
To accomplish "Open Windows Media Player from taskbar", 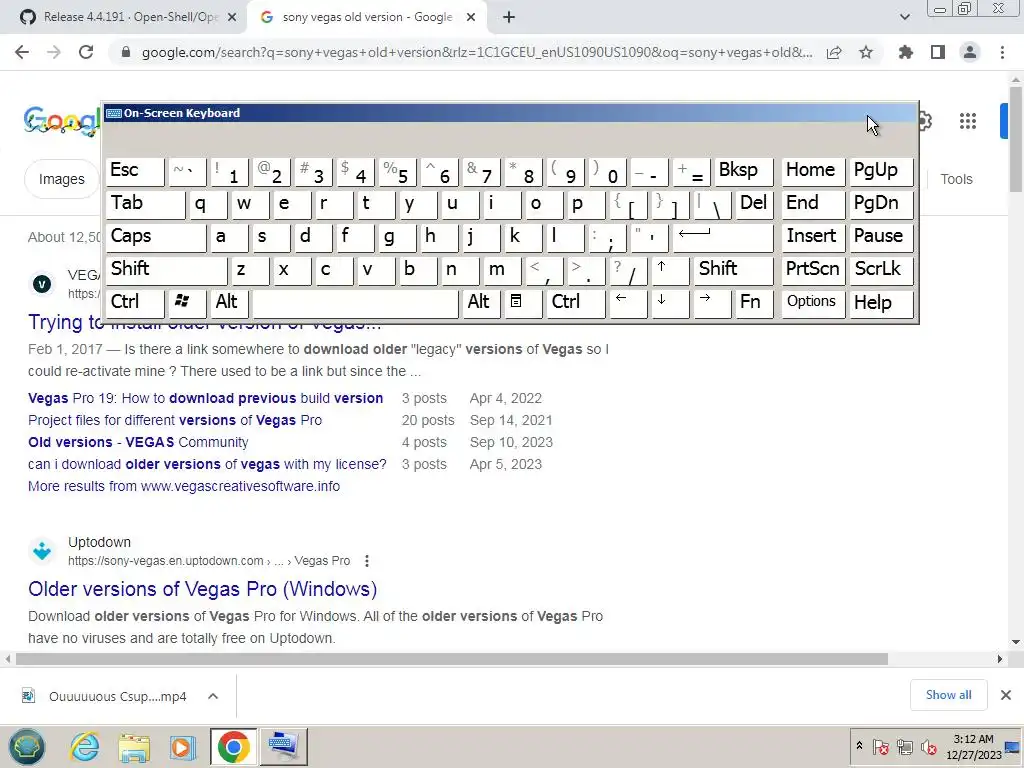I will tap(182, 746).
